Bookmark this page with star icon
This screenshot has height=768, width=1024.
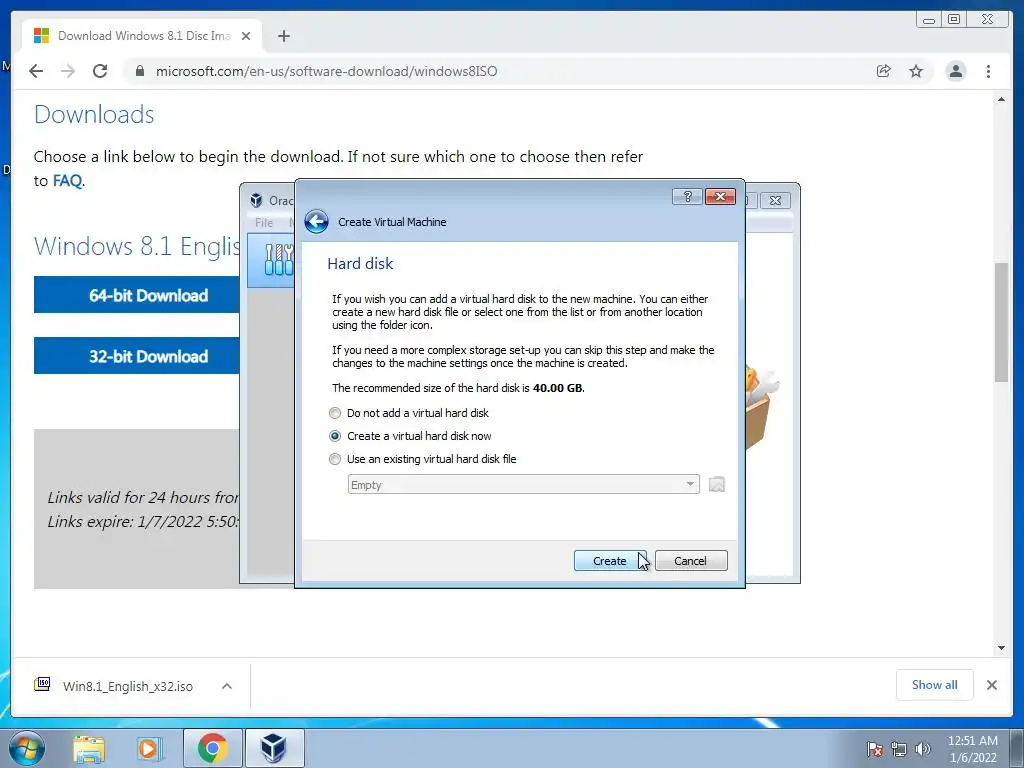[916, 71]
